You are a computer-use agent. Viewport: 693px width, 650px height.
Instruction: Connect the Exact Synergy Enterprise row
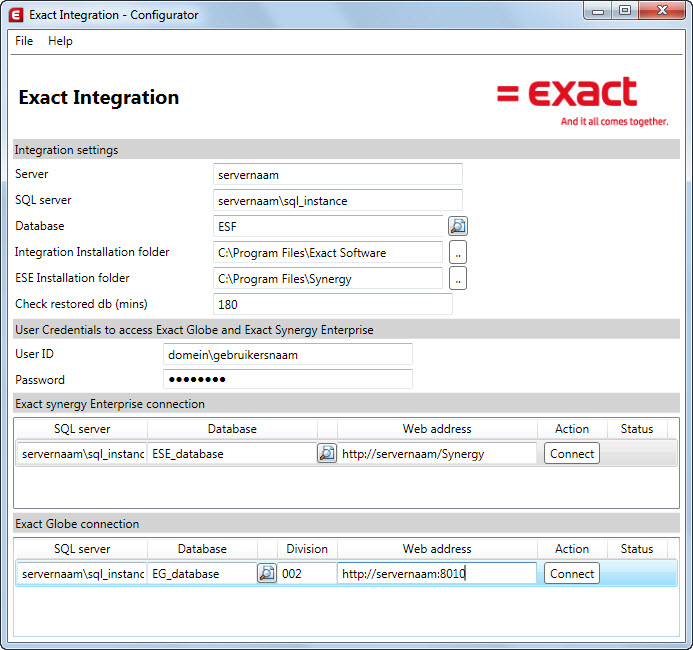(x=571, y=453)
